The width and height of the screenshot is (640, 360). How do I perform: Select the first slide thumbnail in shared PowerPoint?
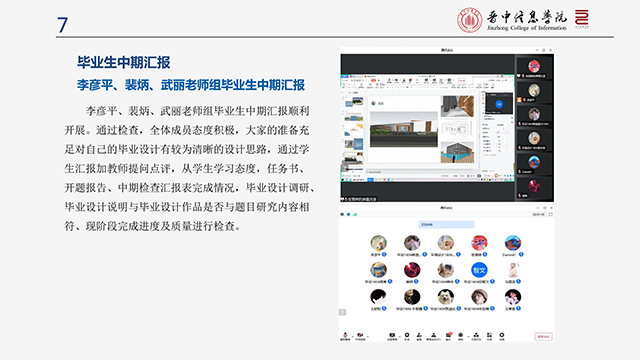(x=353, y=102)
